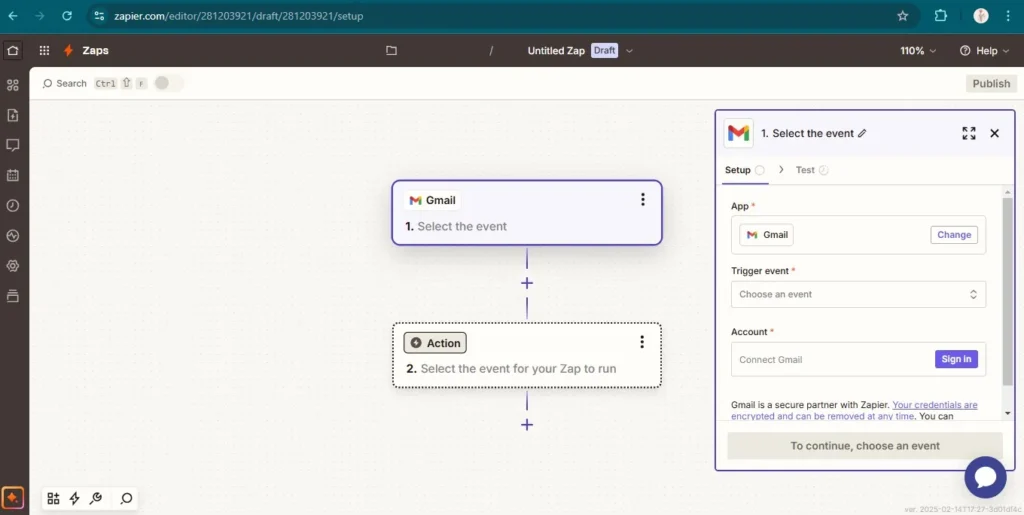Add a step between Gmail and Action
The height and width of the screenshot is (515, 1024).
point(527,283)
